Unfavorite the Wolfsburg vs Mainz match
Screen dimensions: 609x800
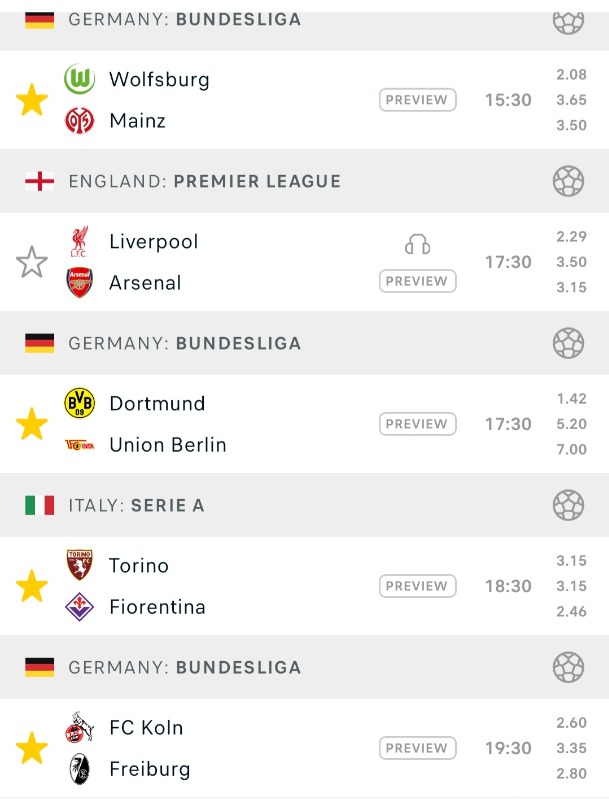pyautogui.click(x=32, y=100)
